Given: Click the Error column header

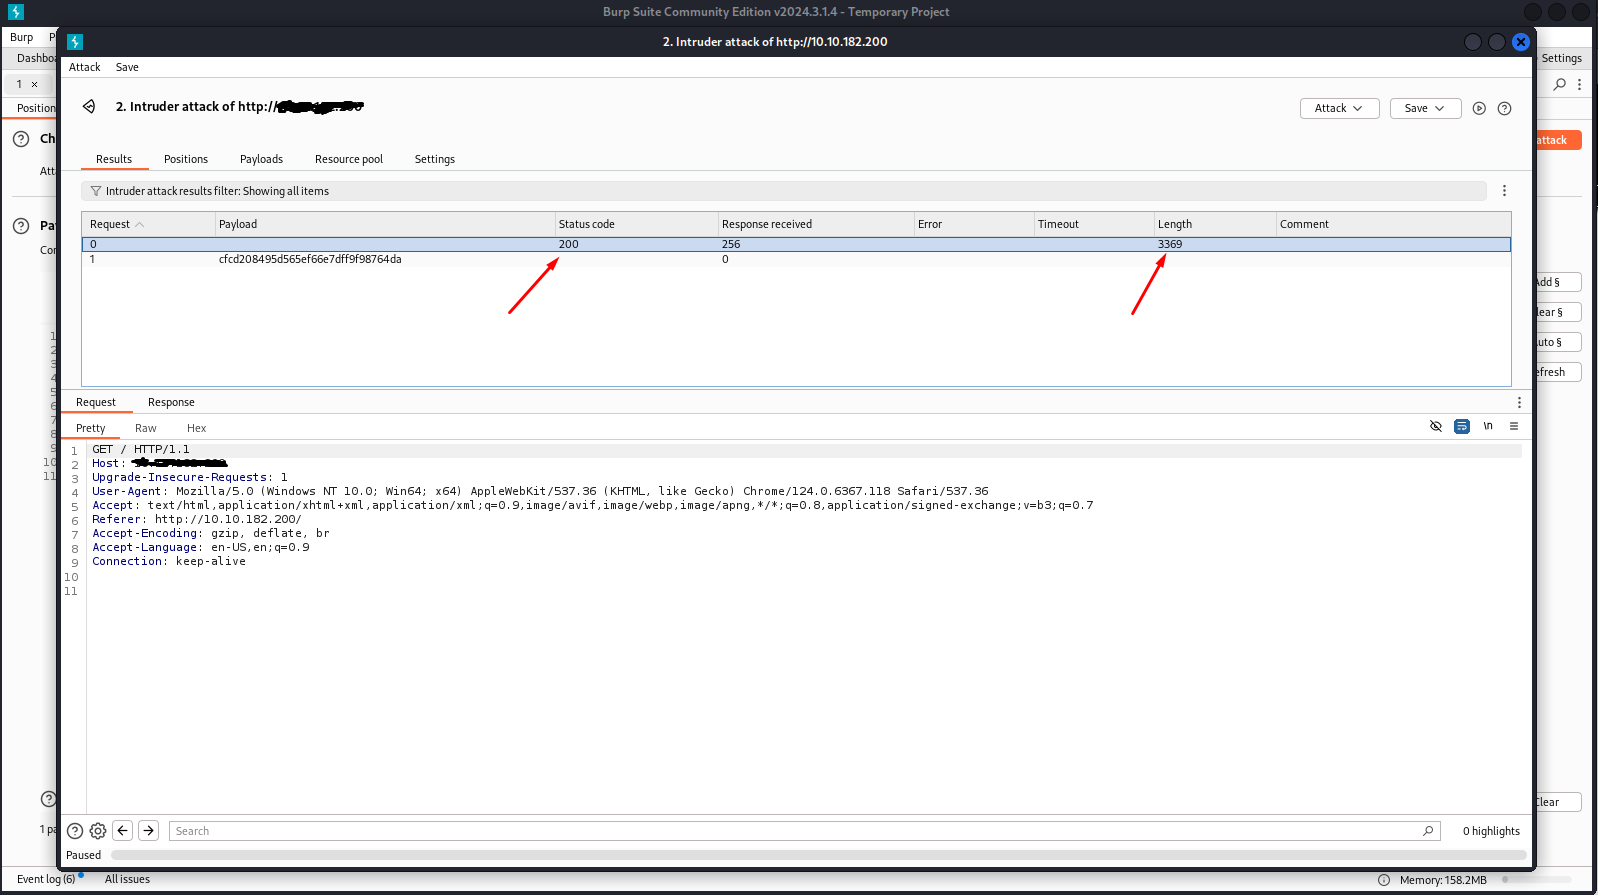Looking at the screenshot, I should point(974,224).
